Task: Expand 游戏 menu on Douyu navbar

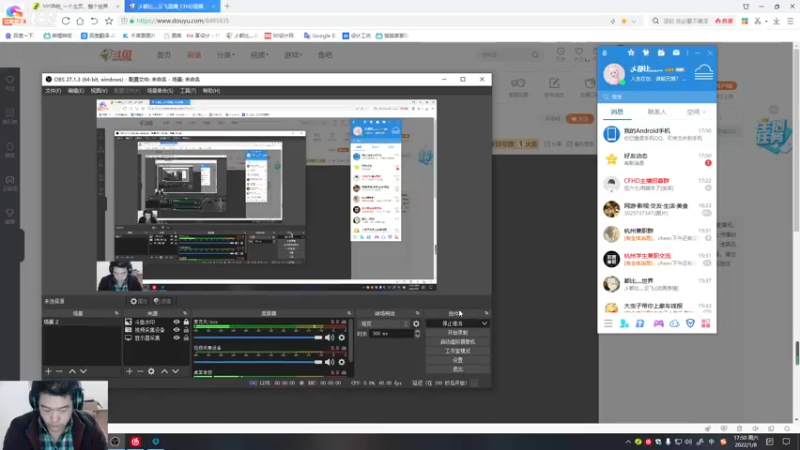Action: tap(293, 55)
